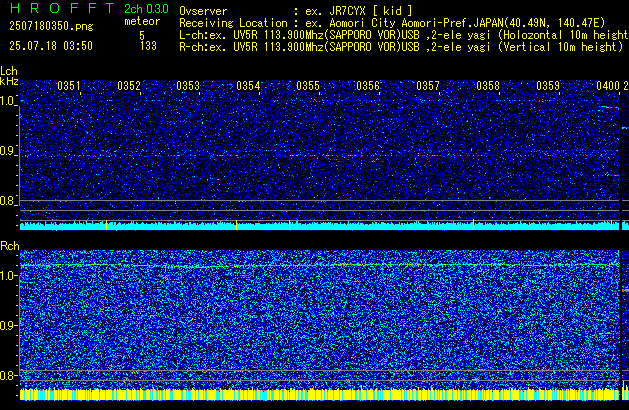Click the green meteor label

(x=142, y=21)
